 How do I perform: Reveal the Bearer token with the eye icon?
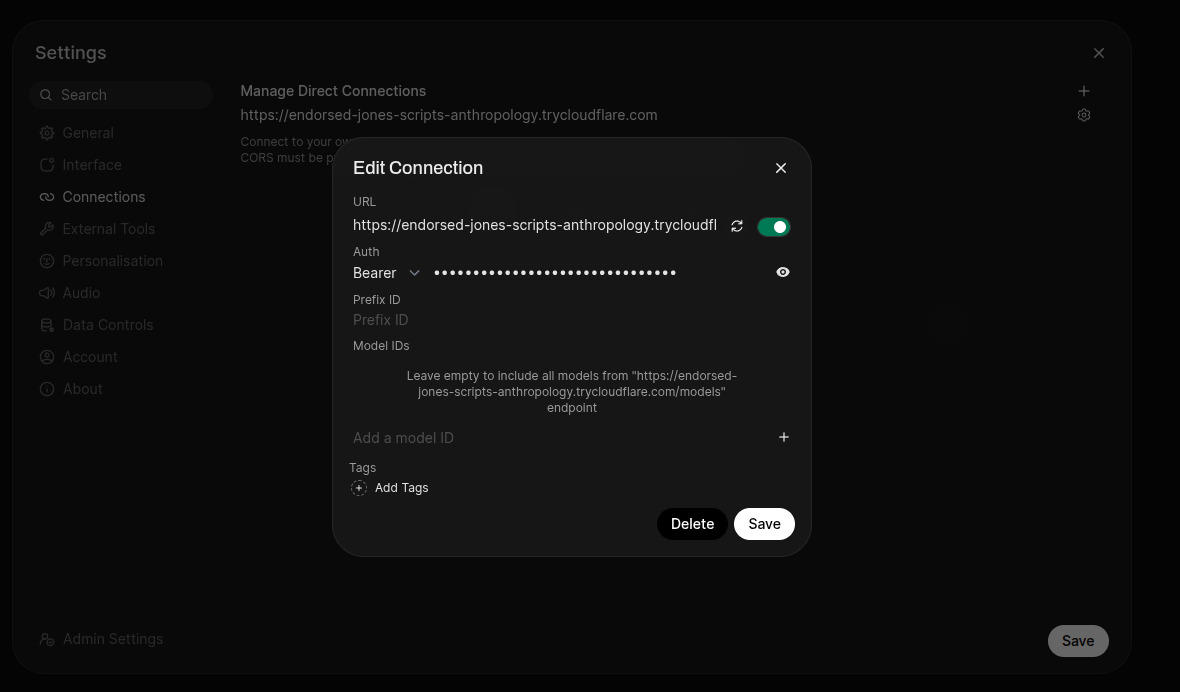(783, 271)
